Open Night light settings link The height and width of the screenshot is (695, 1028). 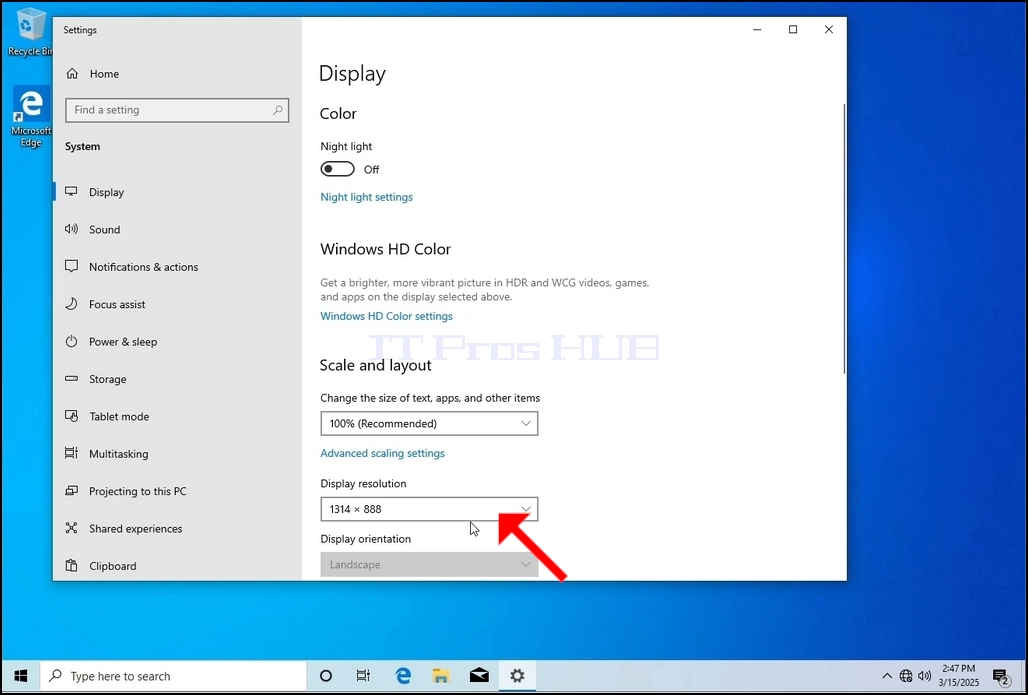(x=366, y=197)
